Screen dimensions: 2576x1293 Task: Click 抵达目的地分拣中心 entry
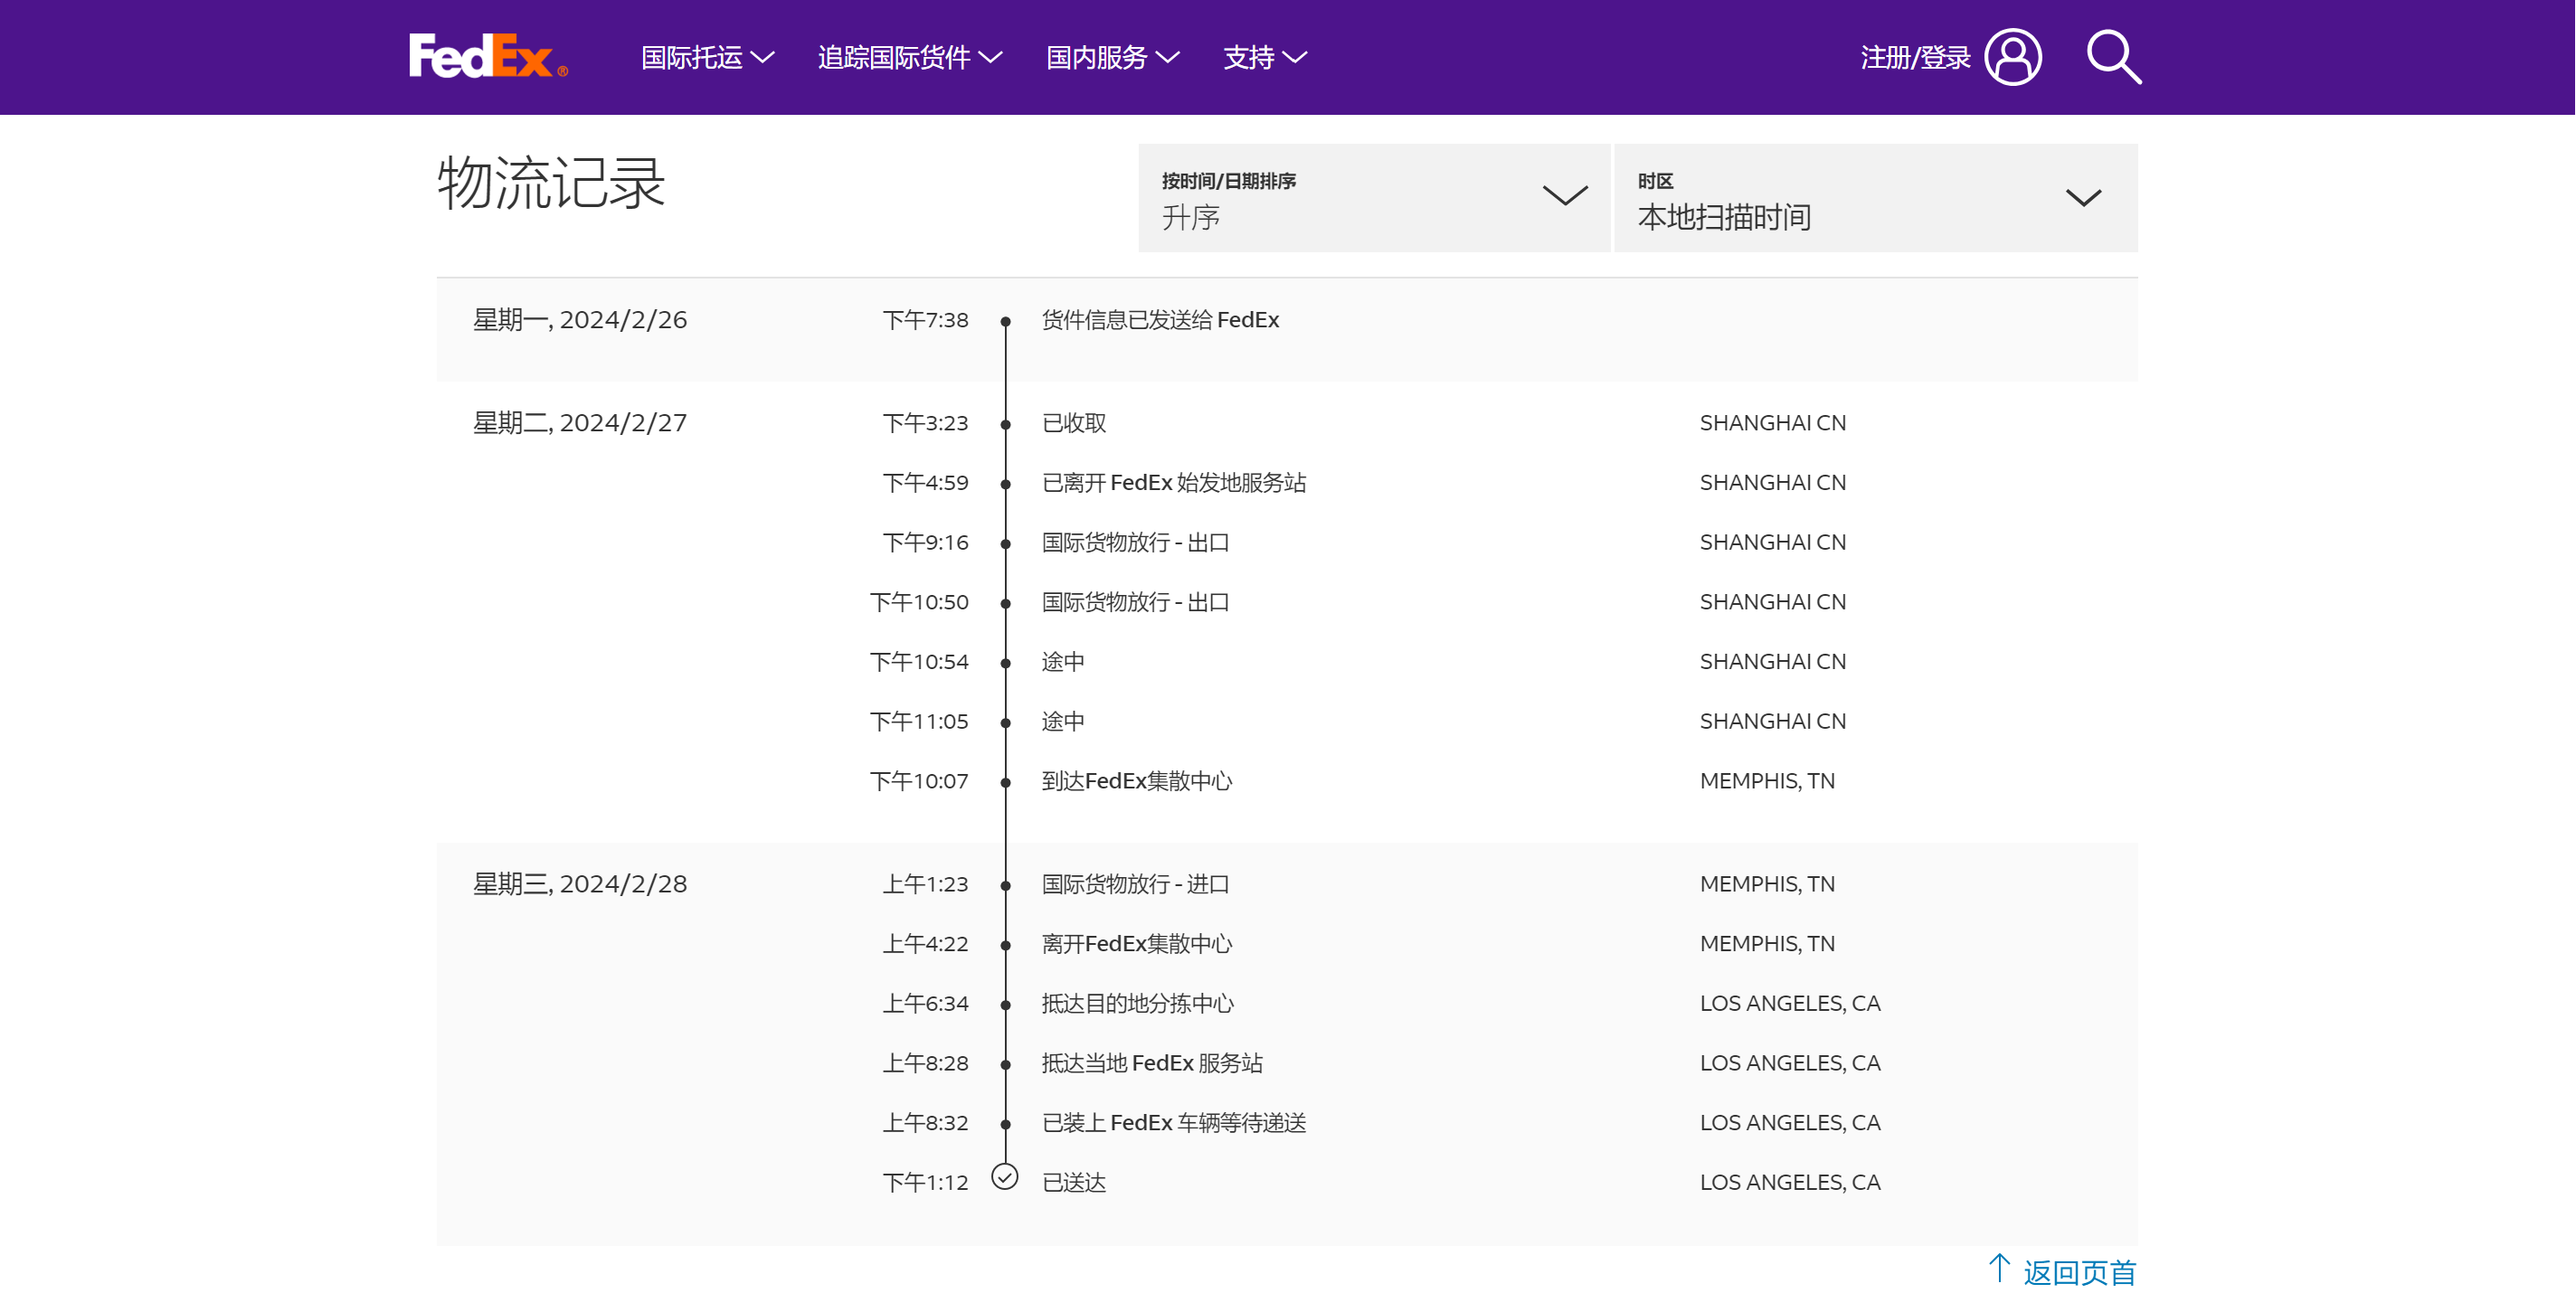pyautogui.click(x=1138, y=1004)
